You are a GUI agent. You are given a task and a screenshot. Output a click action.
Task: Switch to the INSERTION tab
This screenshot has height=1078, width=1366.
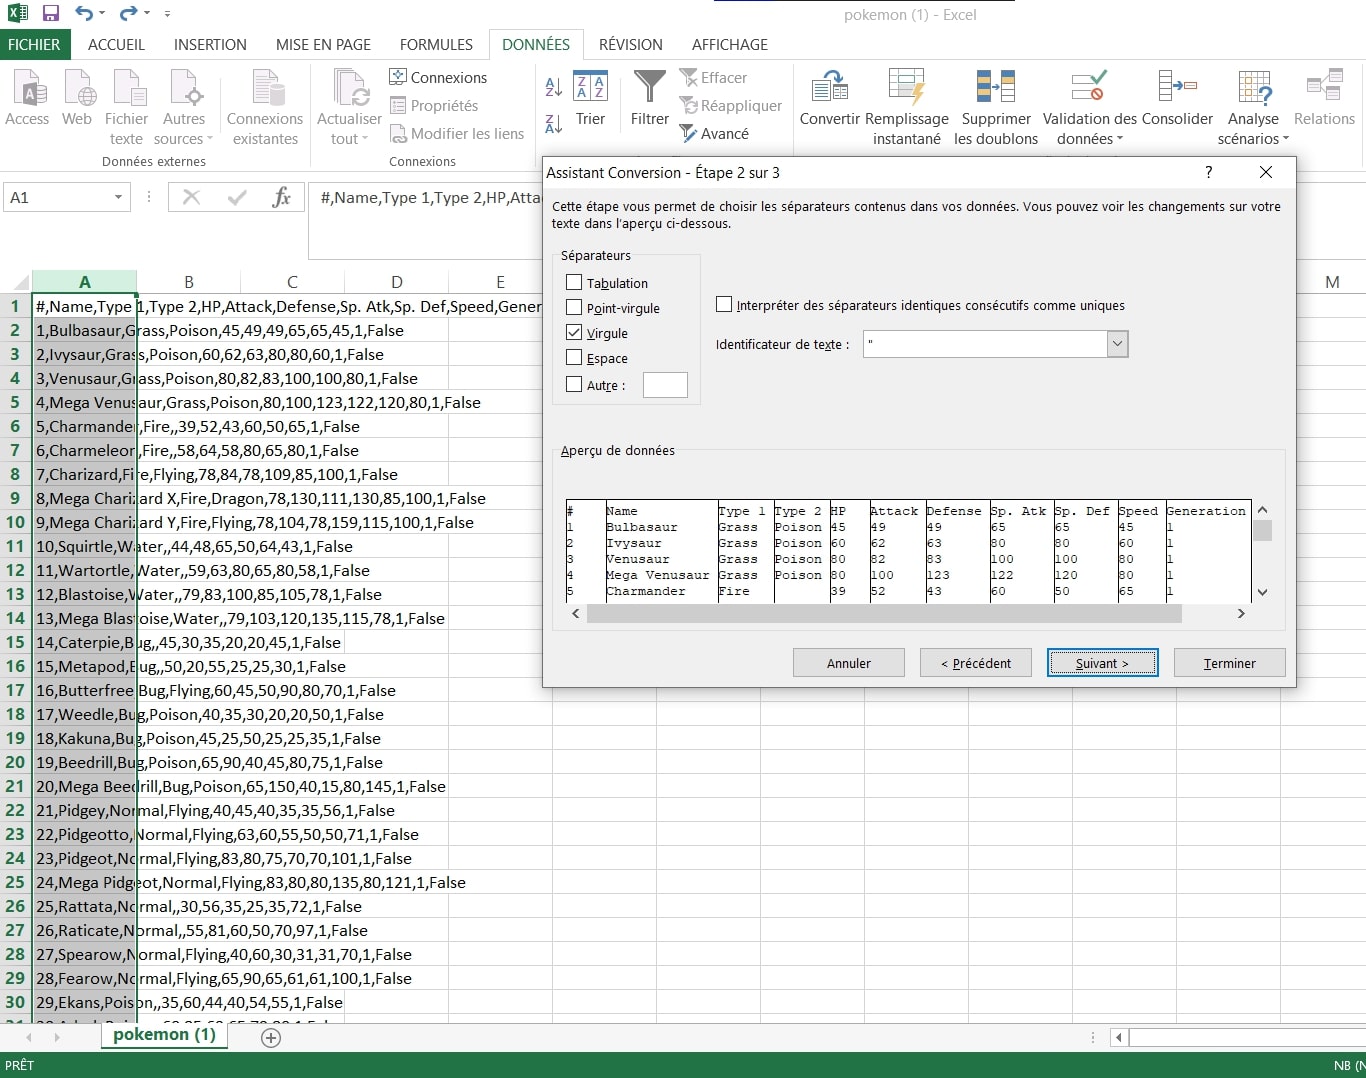tap(210, 44)
